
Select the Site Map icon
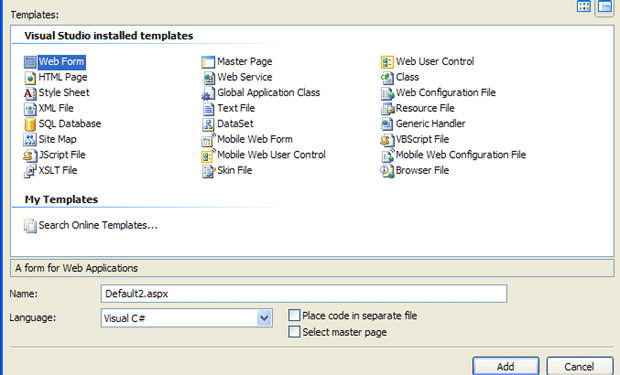[x=30, y=140]
